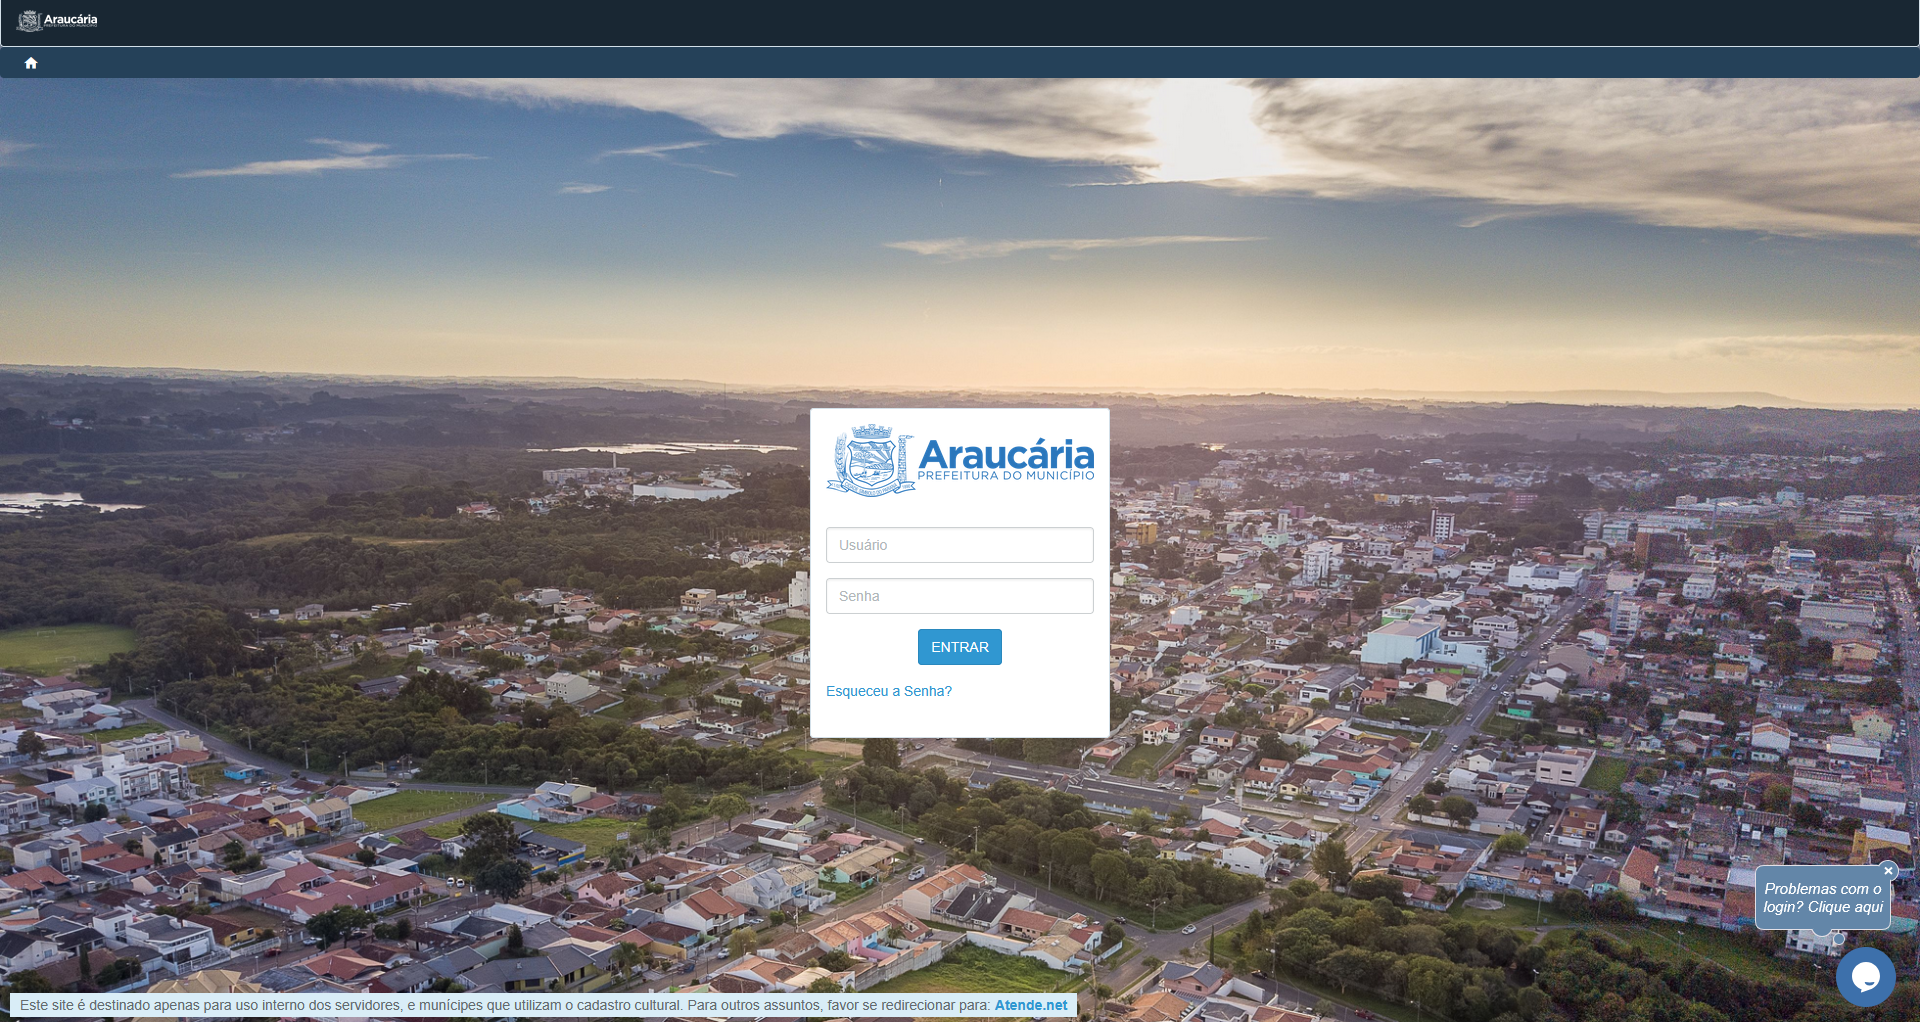This screenshot has width=1920, height=1022.
Task: Dismiss the login help tooltip
Action: [x=1888, y=871]
